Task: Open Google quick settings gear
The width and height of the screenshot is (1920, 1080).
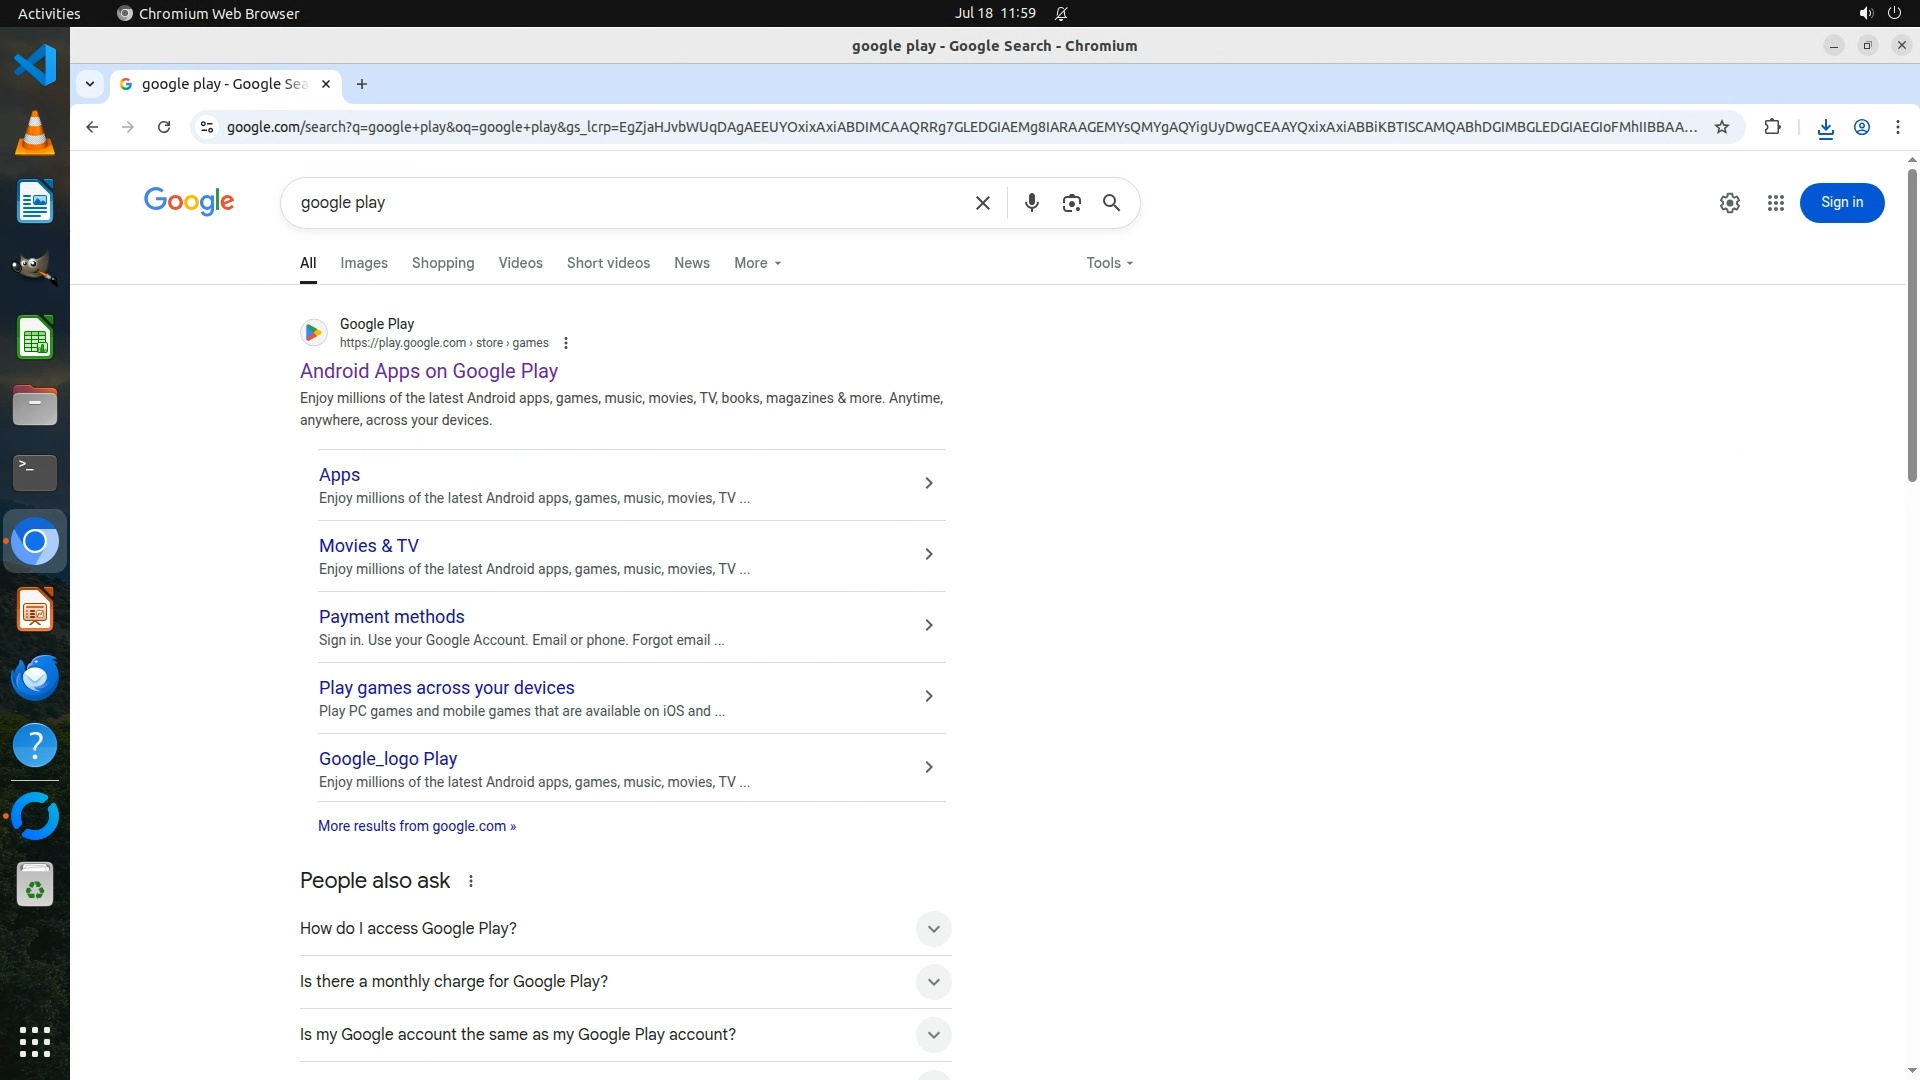Action: click(x=1729, y=203)
